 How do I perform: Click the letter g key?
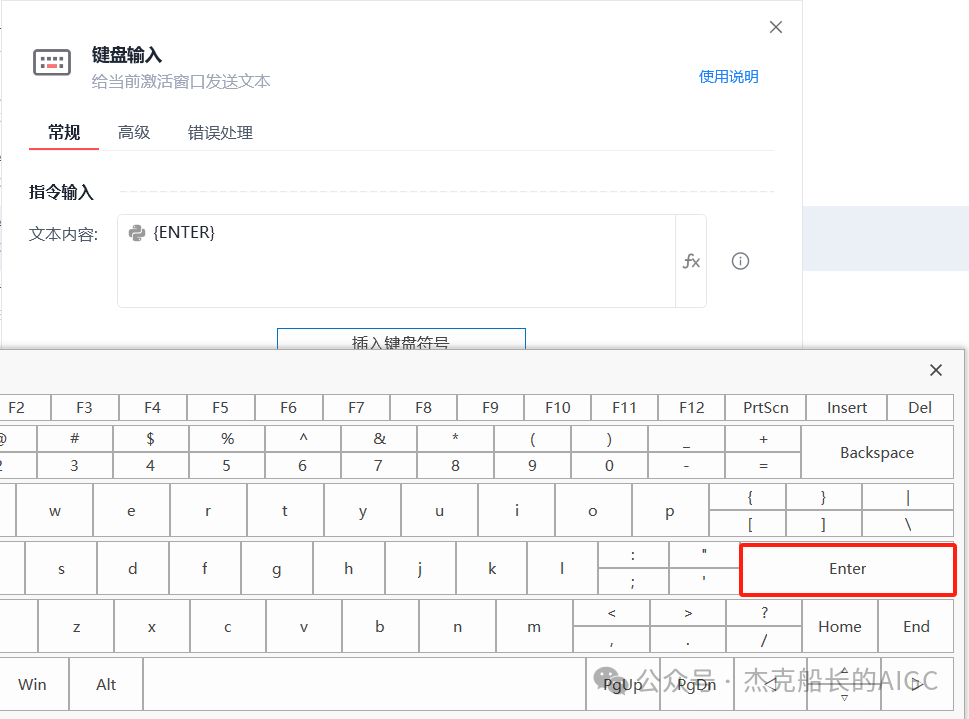point(277,569)
